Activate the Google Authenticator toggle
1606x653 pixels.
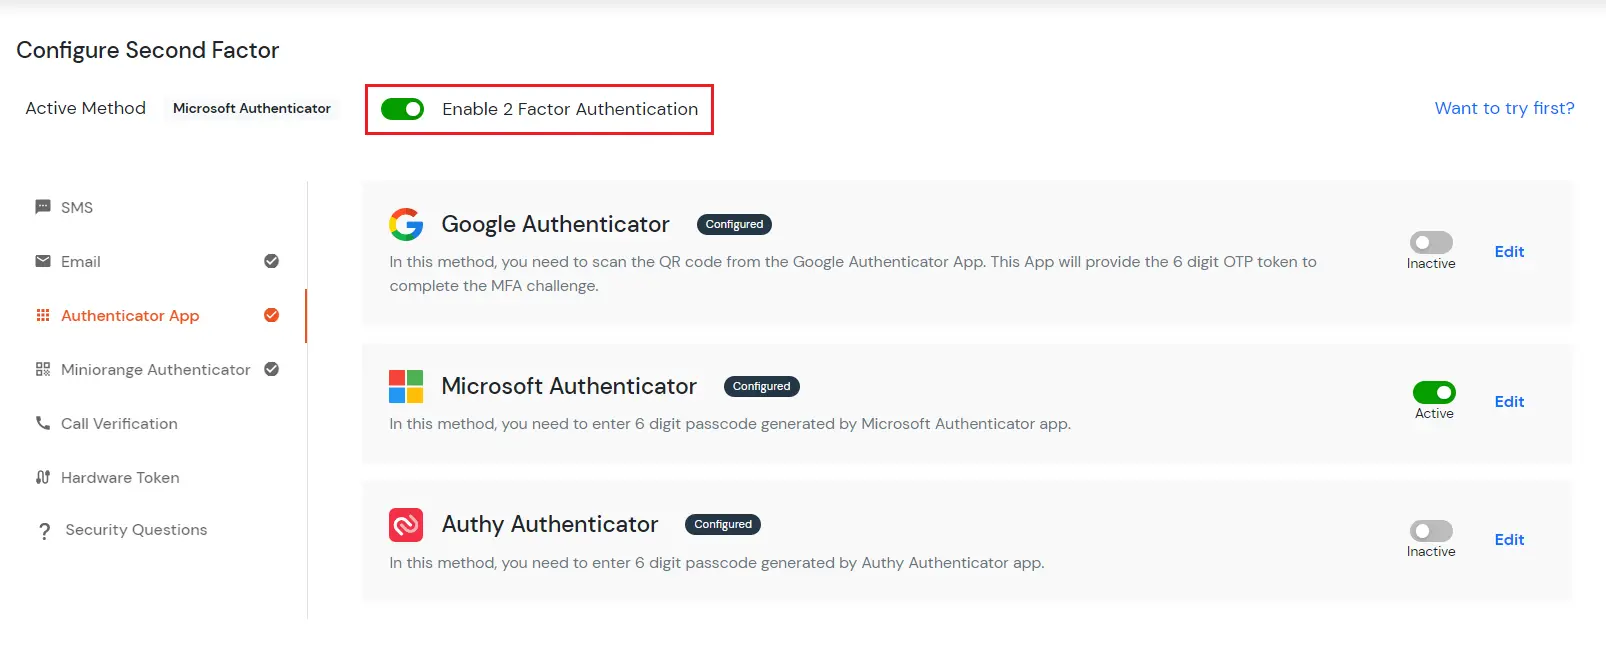(1431, 242)
